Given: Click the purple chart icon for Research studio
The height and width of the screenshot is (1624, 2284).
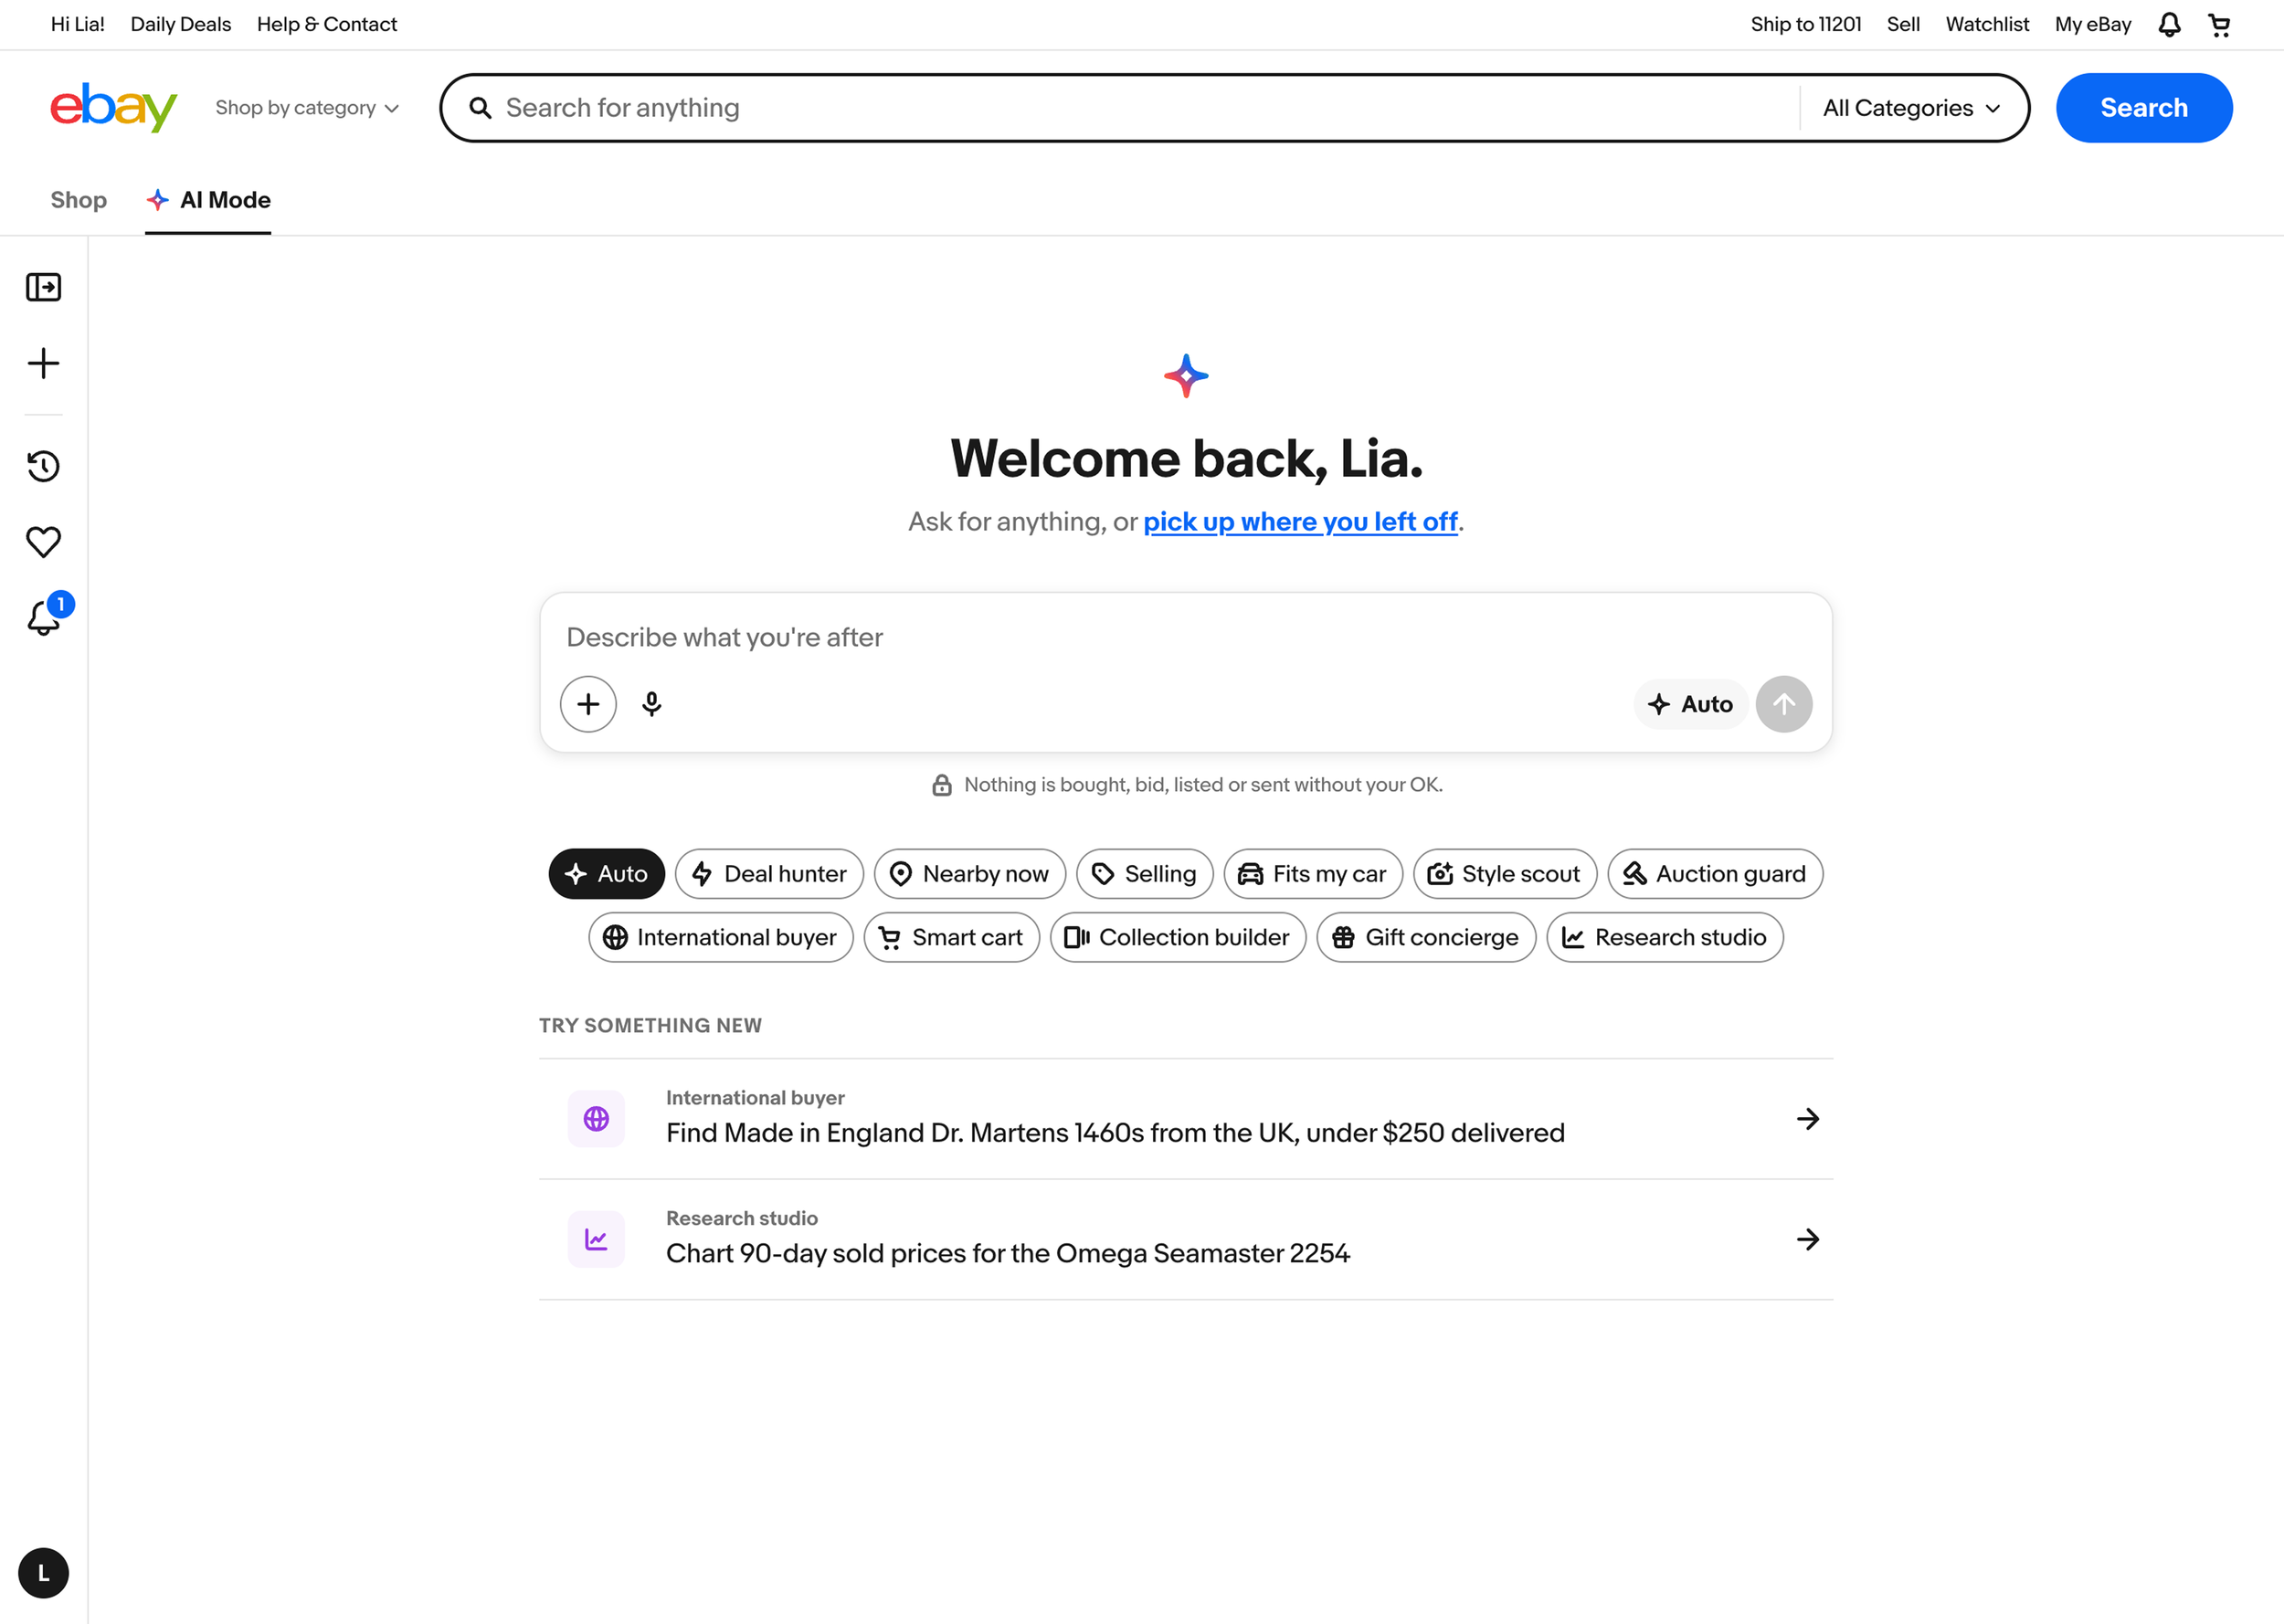Looking at the screenshot, I should [x=596, y=1239].
